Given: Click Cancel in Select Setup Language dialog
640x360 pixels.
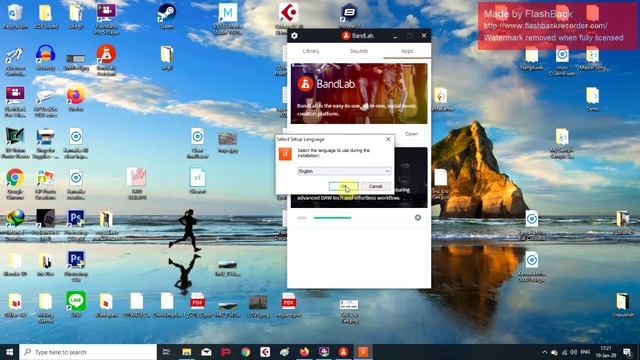Looking at the screenshot, I should [x=376, y=187].
